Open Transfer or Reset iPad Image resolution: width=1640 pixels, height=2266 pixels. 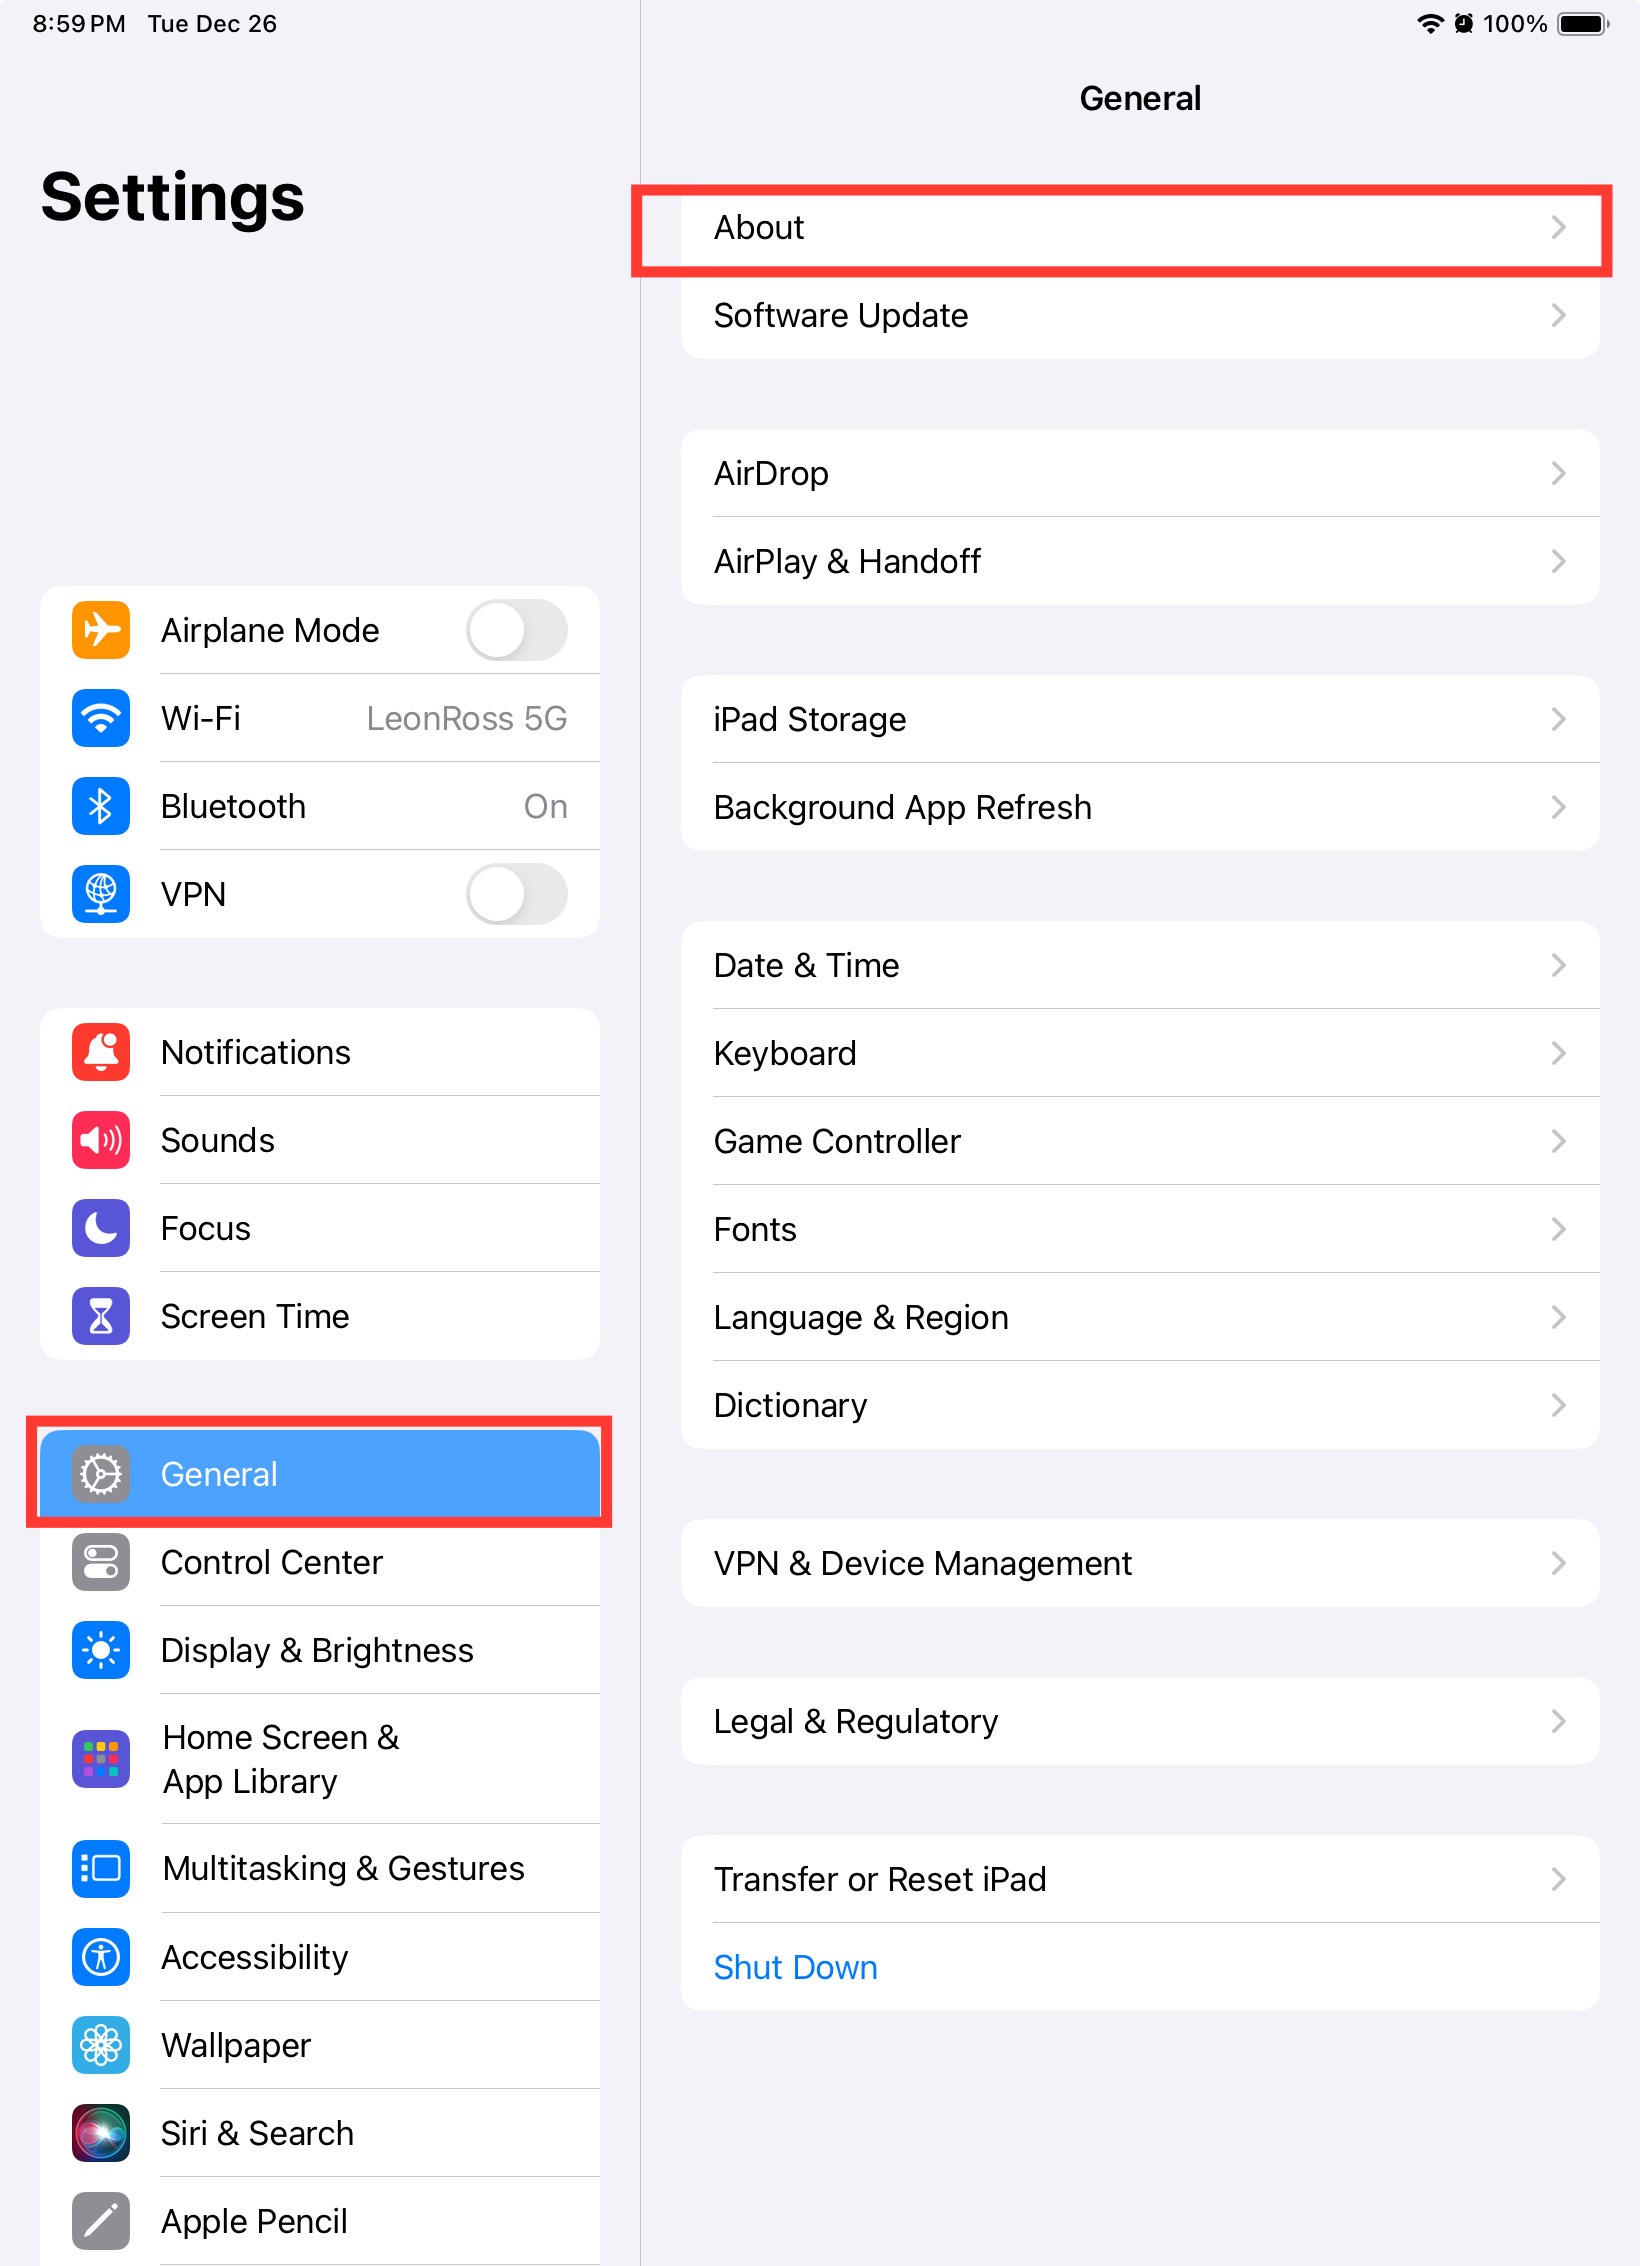tap(1140, 1879)
